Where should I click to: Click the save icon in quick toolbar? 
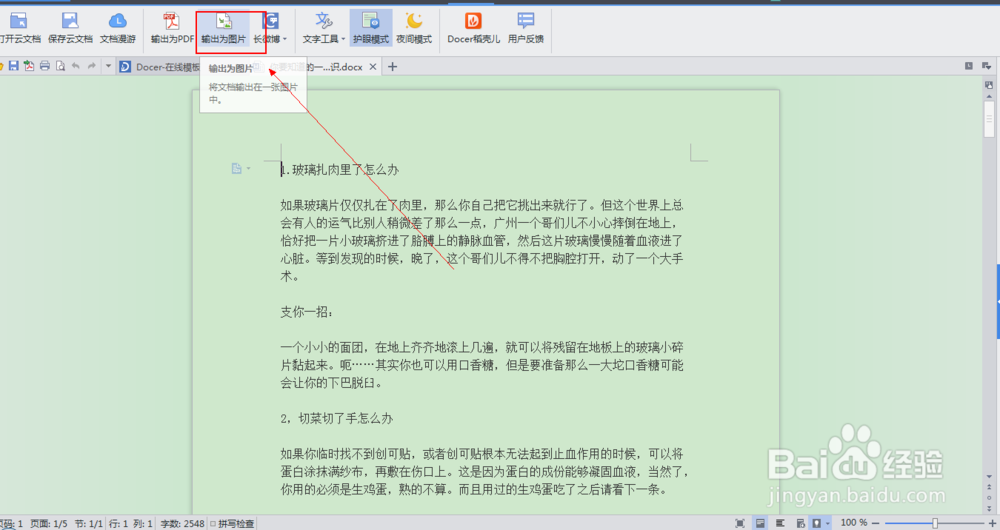tap(13, 66)
